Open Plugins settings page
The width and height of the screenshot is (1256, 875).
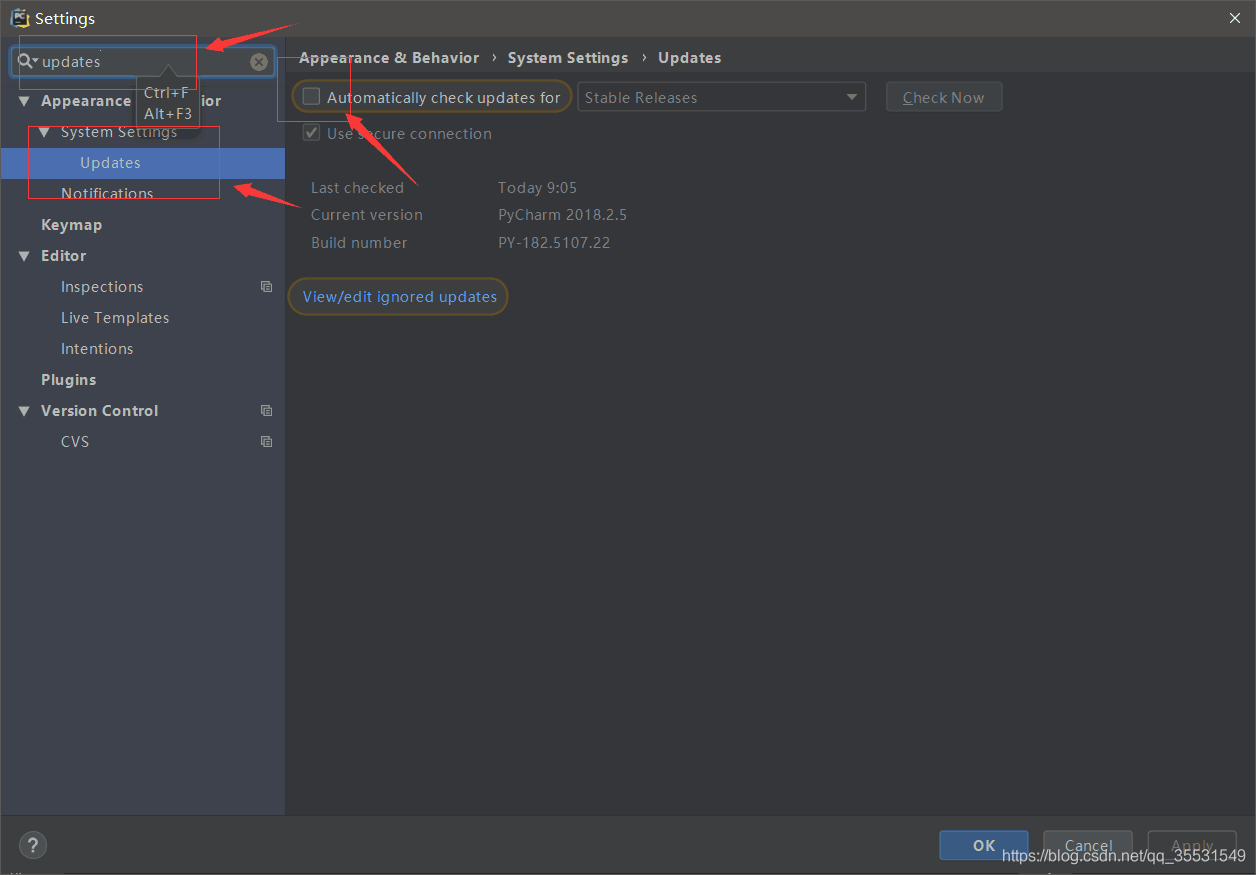(68, 380)
